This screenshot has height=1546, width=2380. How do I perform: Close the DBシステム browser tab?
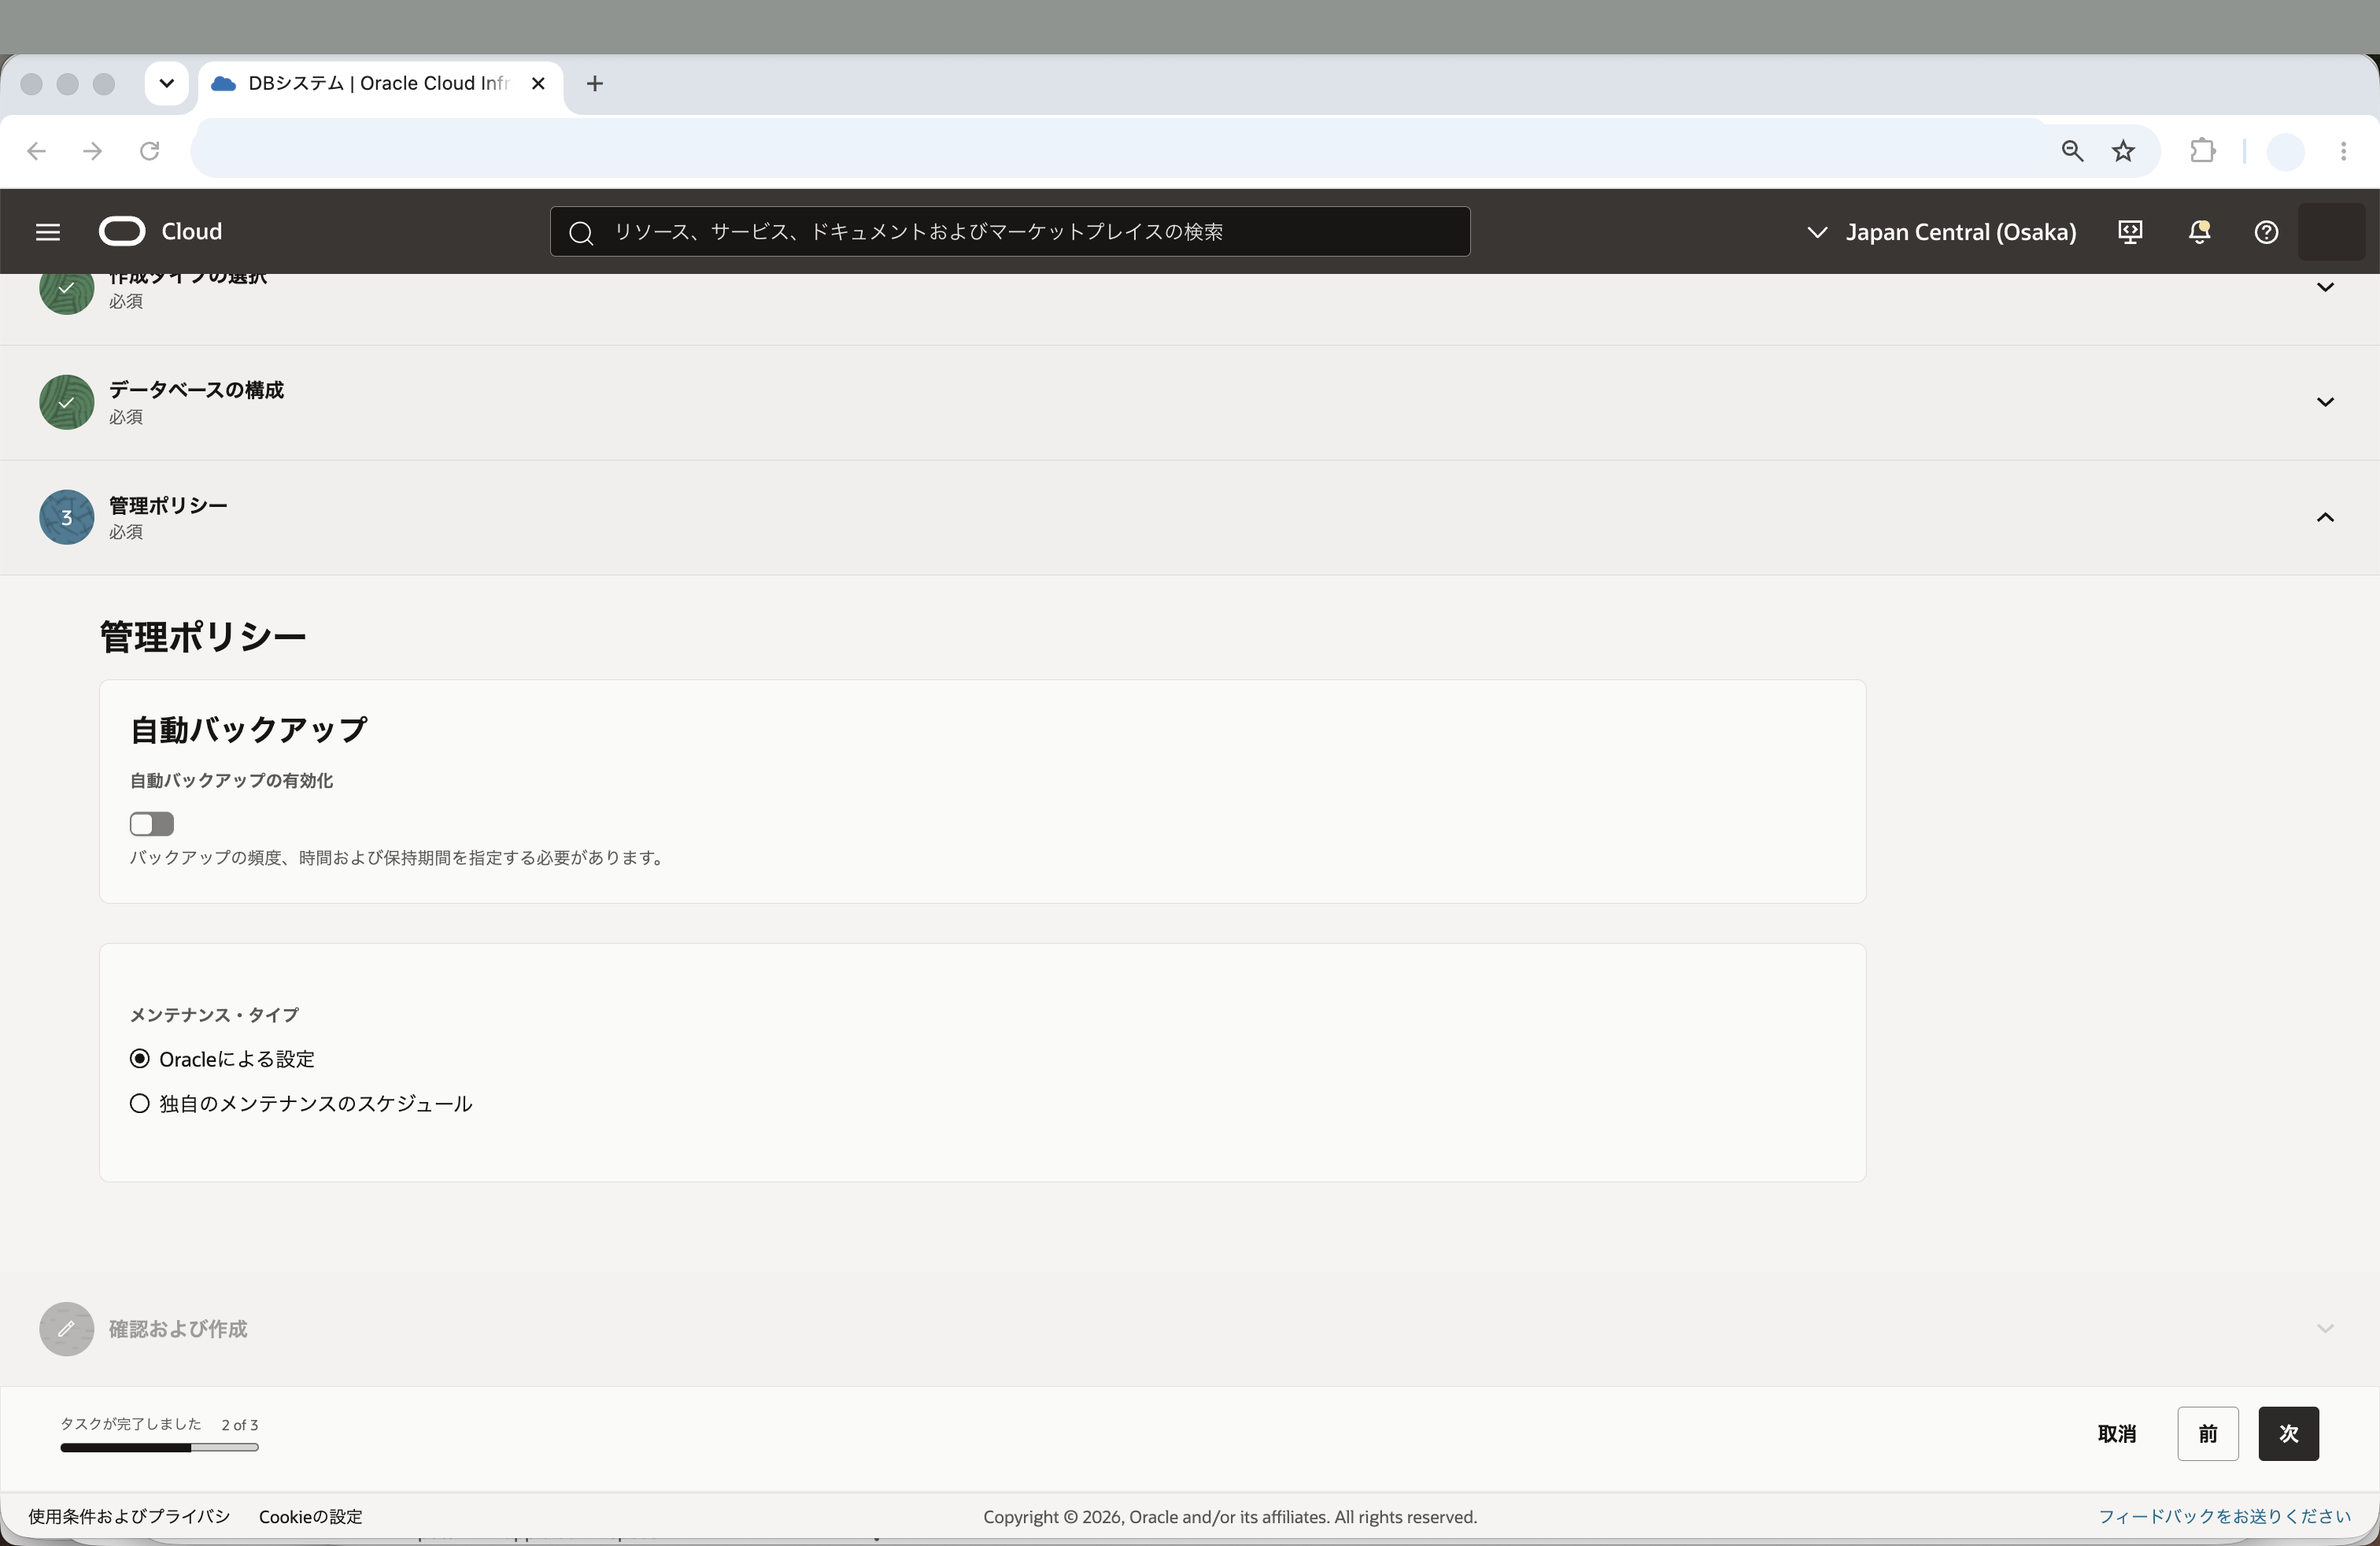(538, 84)
